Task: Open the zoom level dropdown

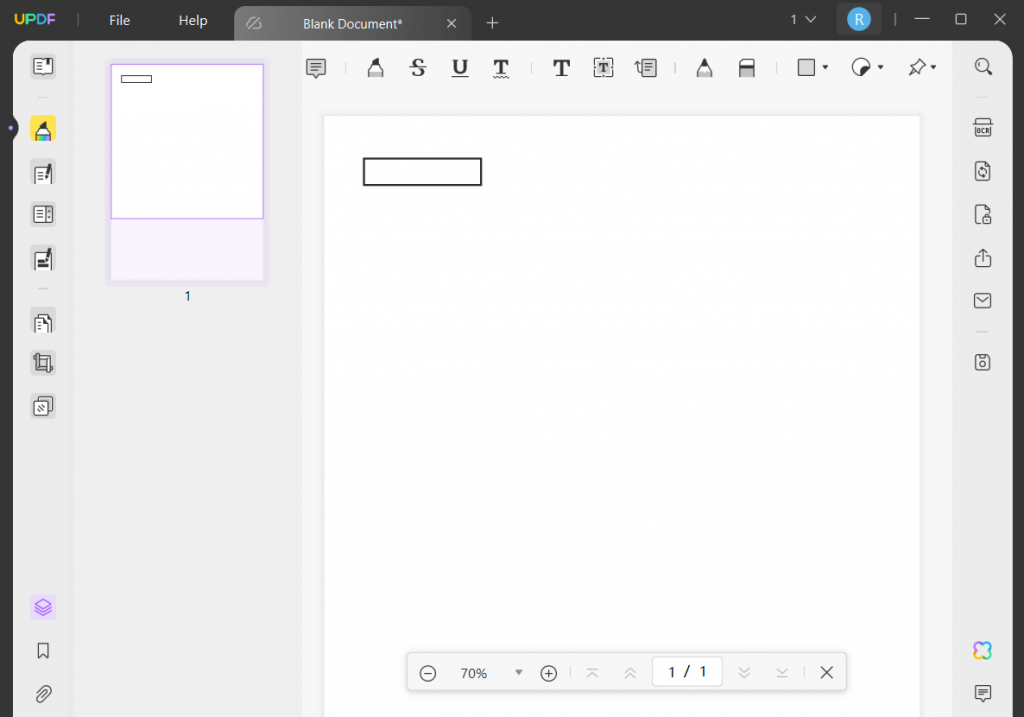Action: (518, 672)
